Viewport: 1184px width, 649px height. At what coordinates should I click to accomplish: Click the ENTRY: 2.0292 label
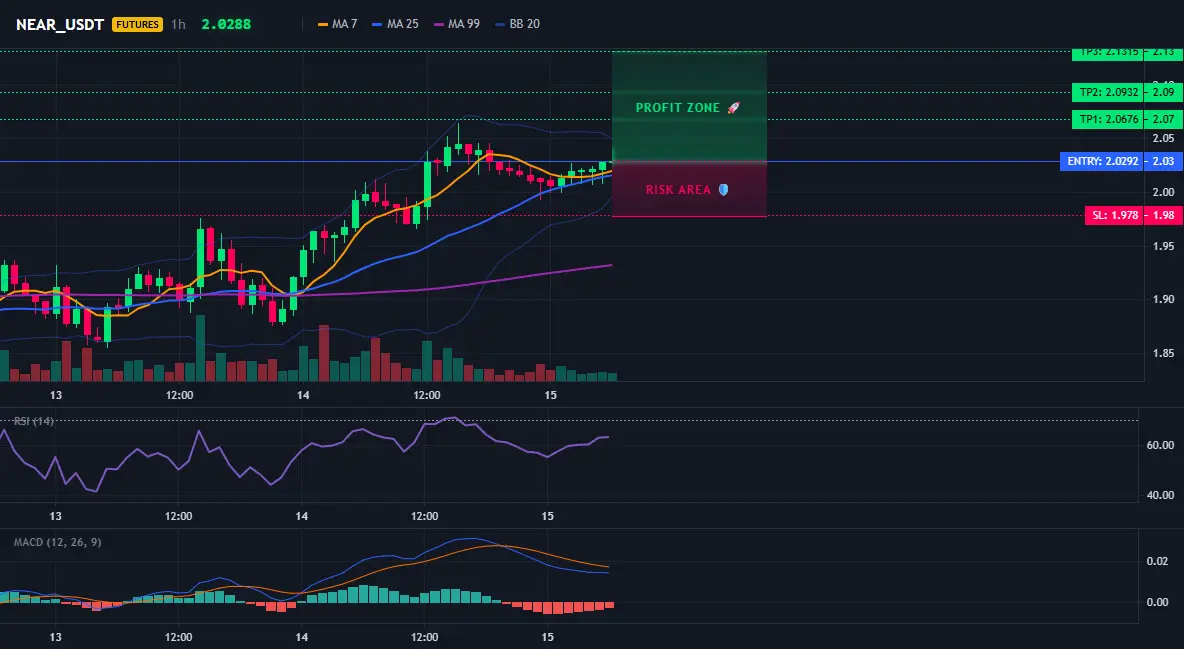click(x=1102, y=161)
